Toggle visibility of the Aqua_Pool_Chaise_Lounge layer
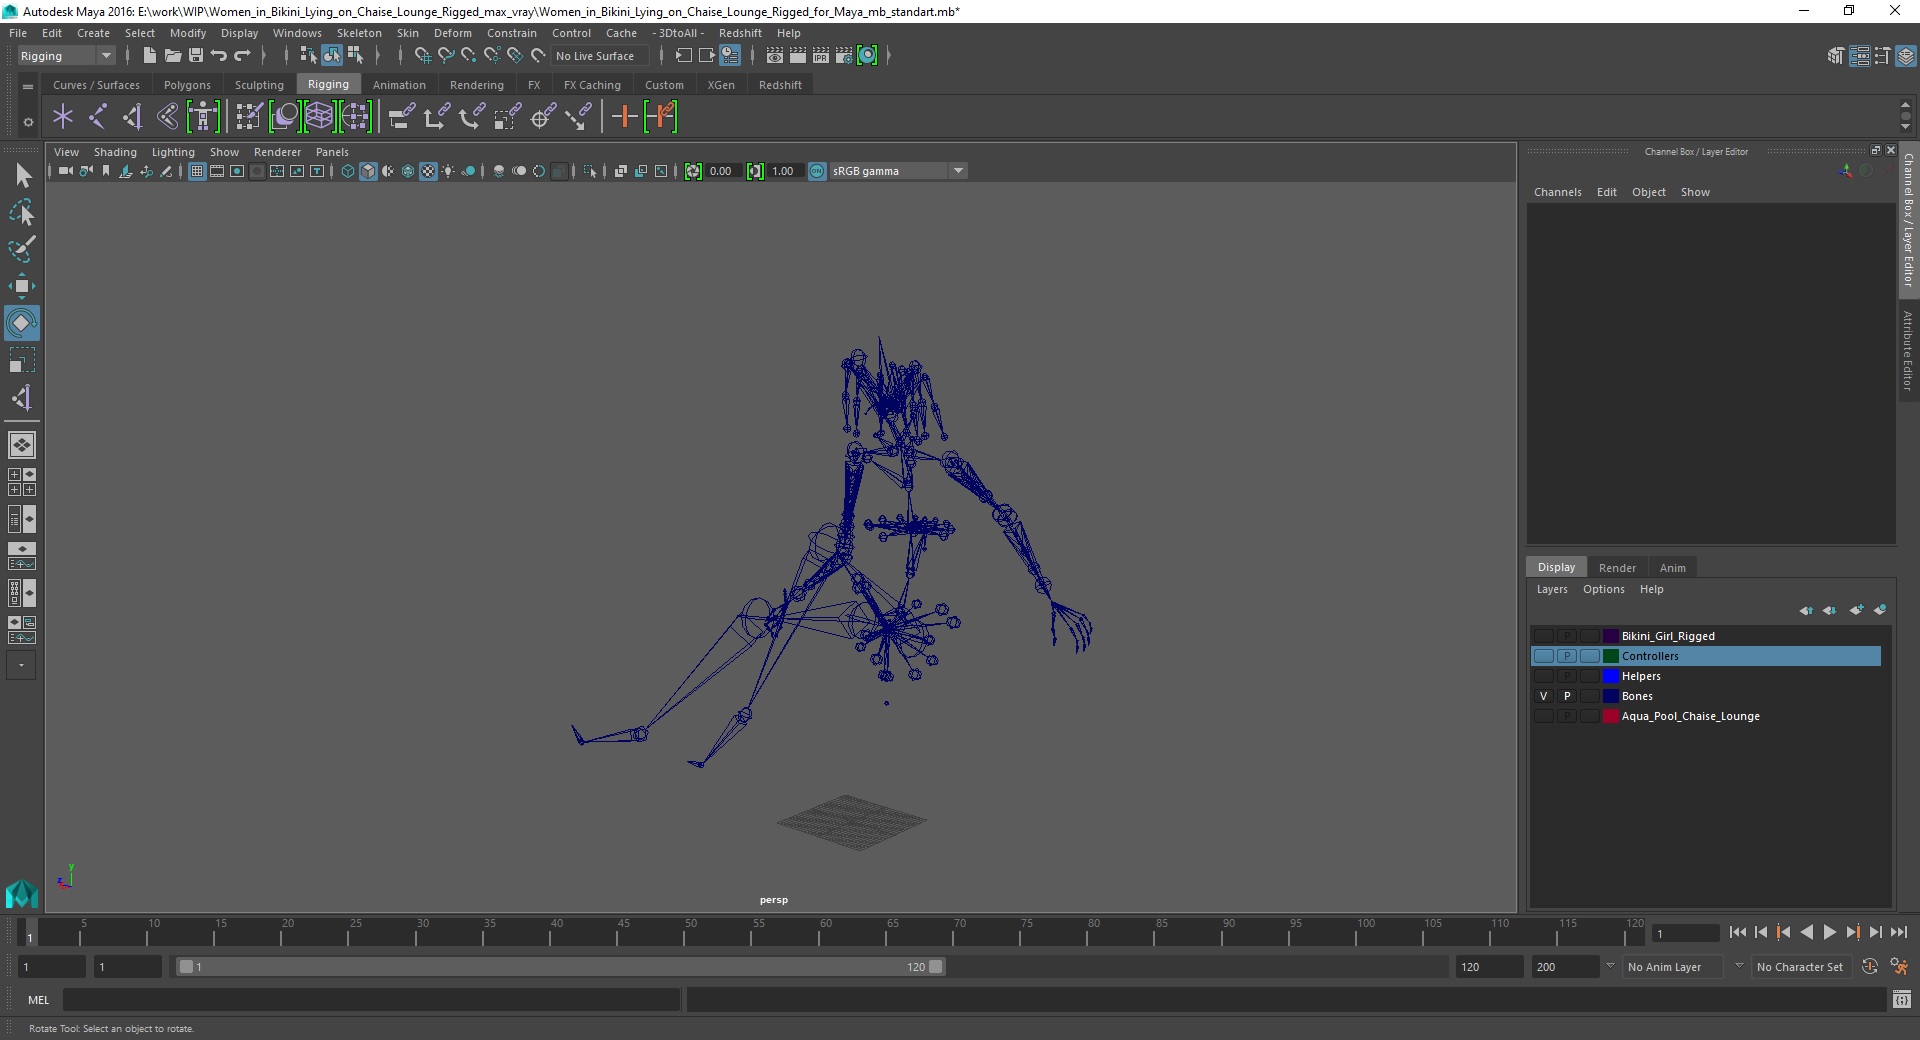 coord(1544,716)
